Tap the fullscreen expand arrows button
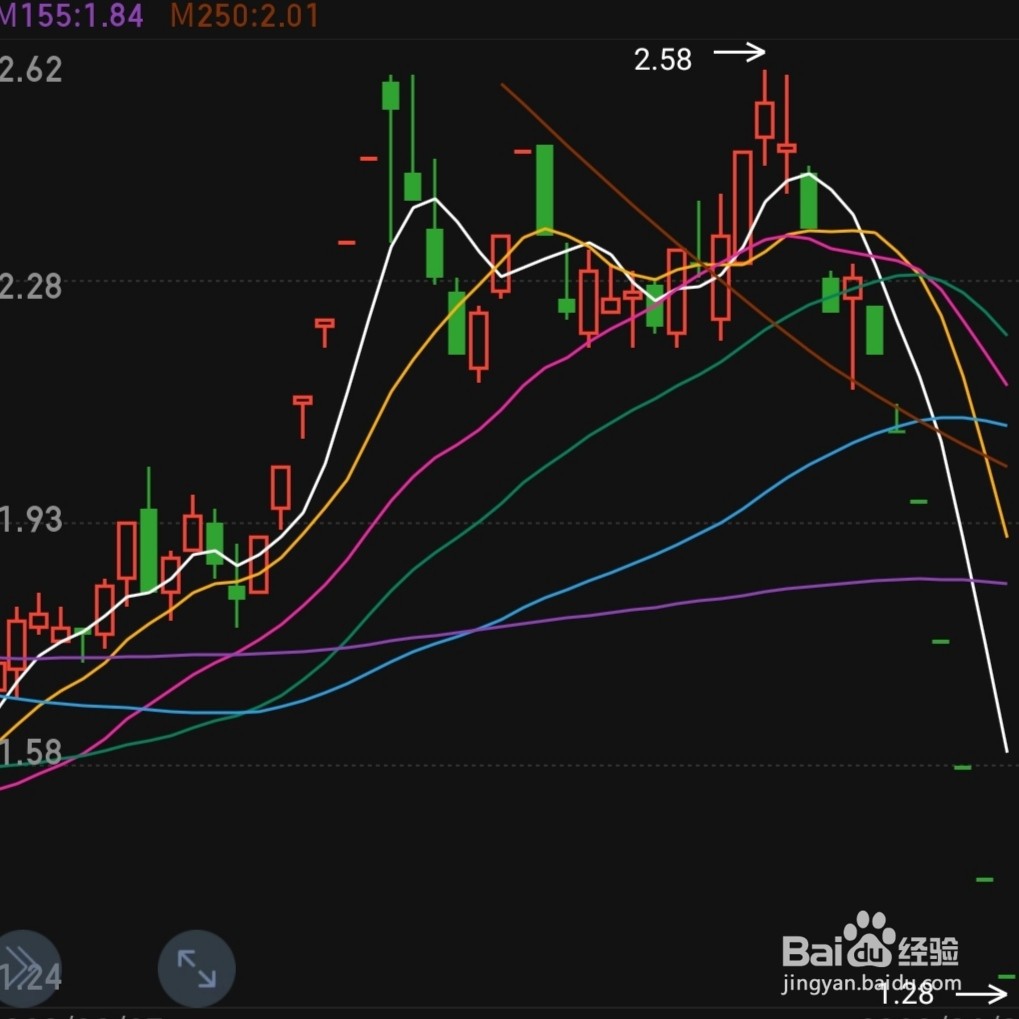 196,969
